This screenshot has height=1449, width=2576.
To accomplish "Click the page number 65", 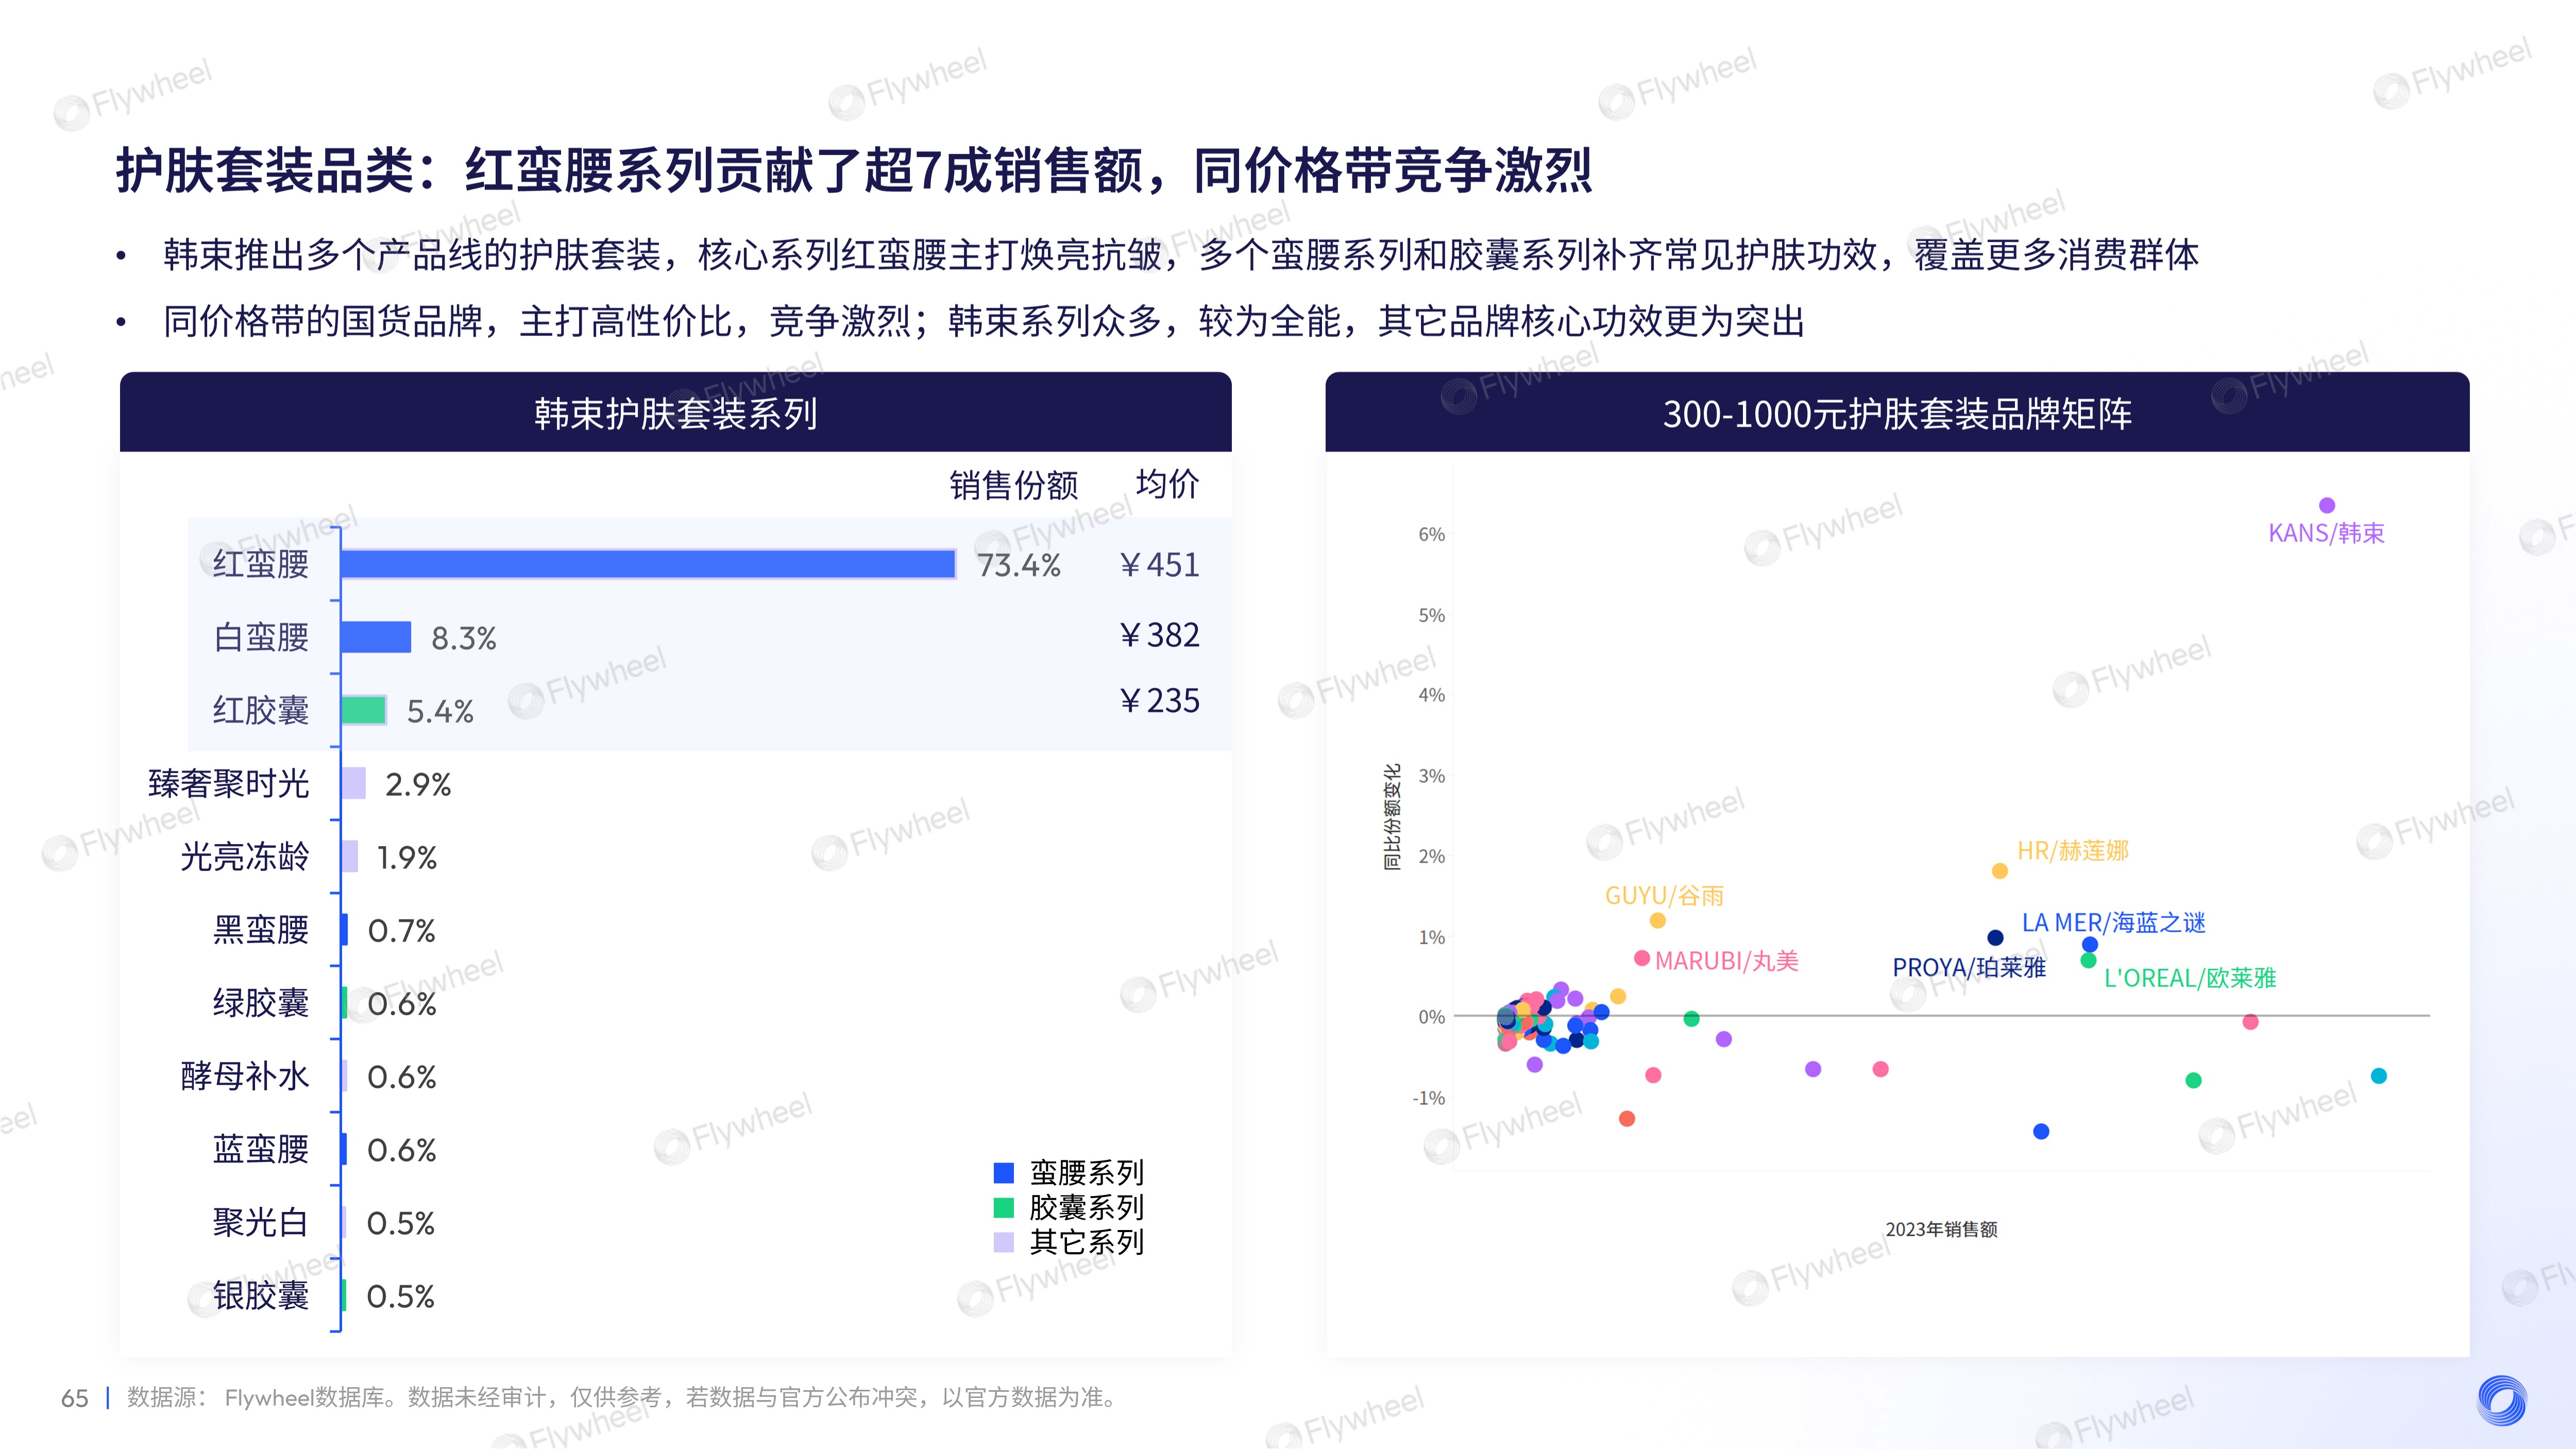I will (74, 1398).
